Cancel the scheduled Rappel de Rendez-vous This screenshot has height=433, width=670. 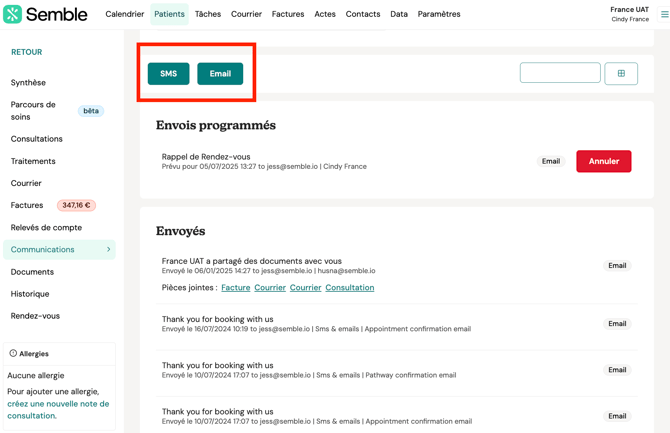click(x=603, y=161)
